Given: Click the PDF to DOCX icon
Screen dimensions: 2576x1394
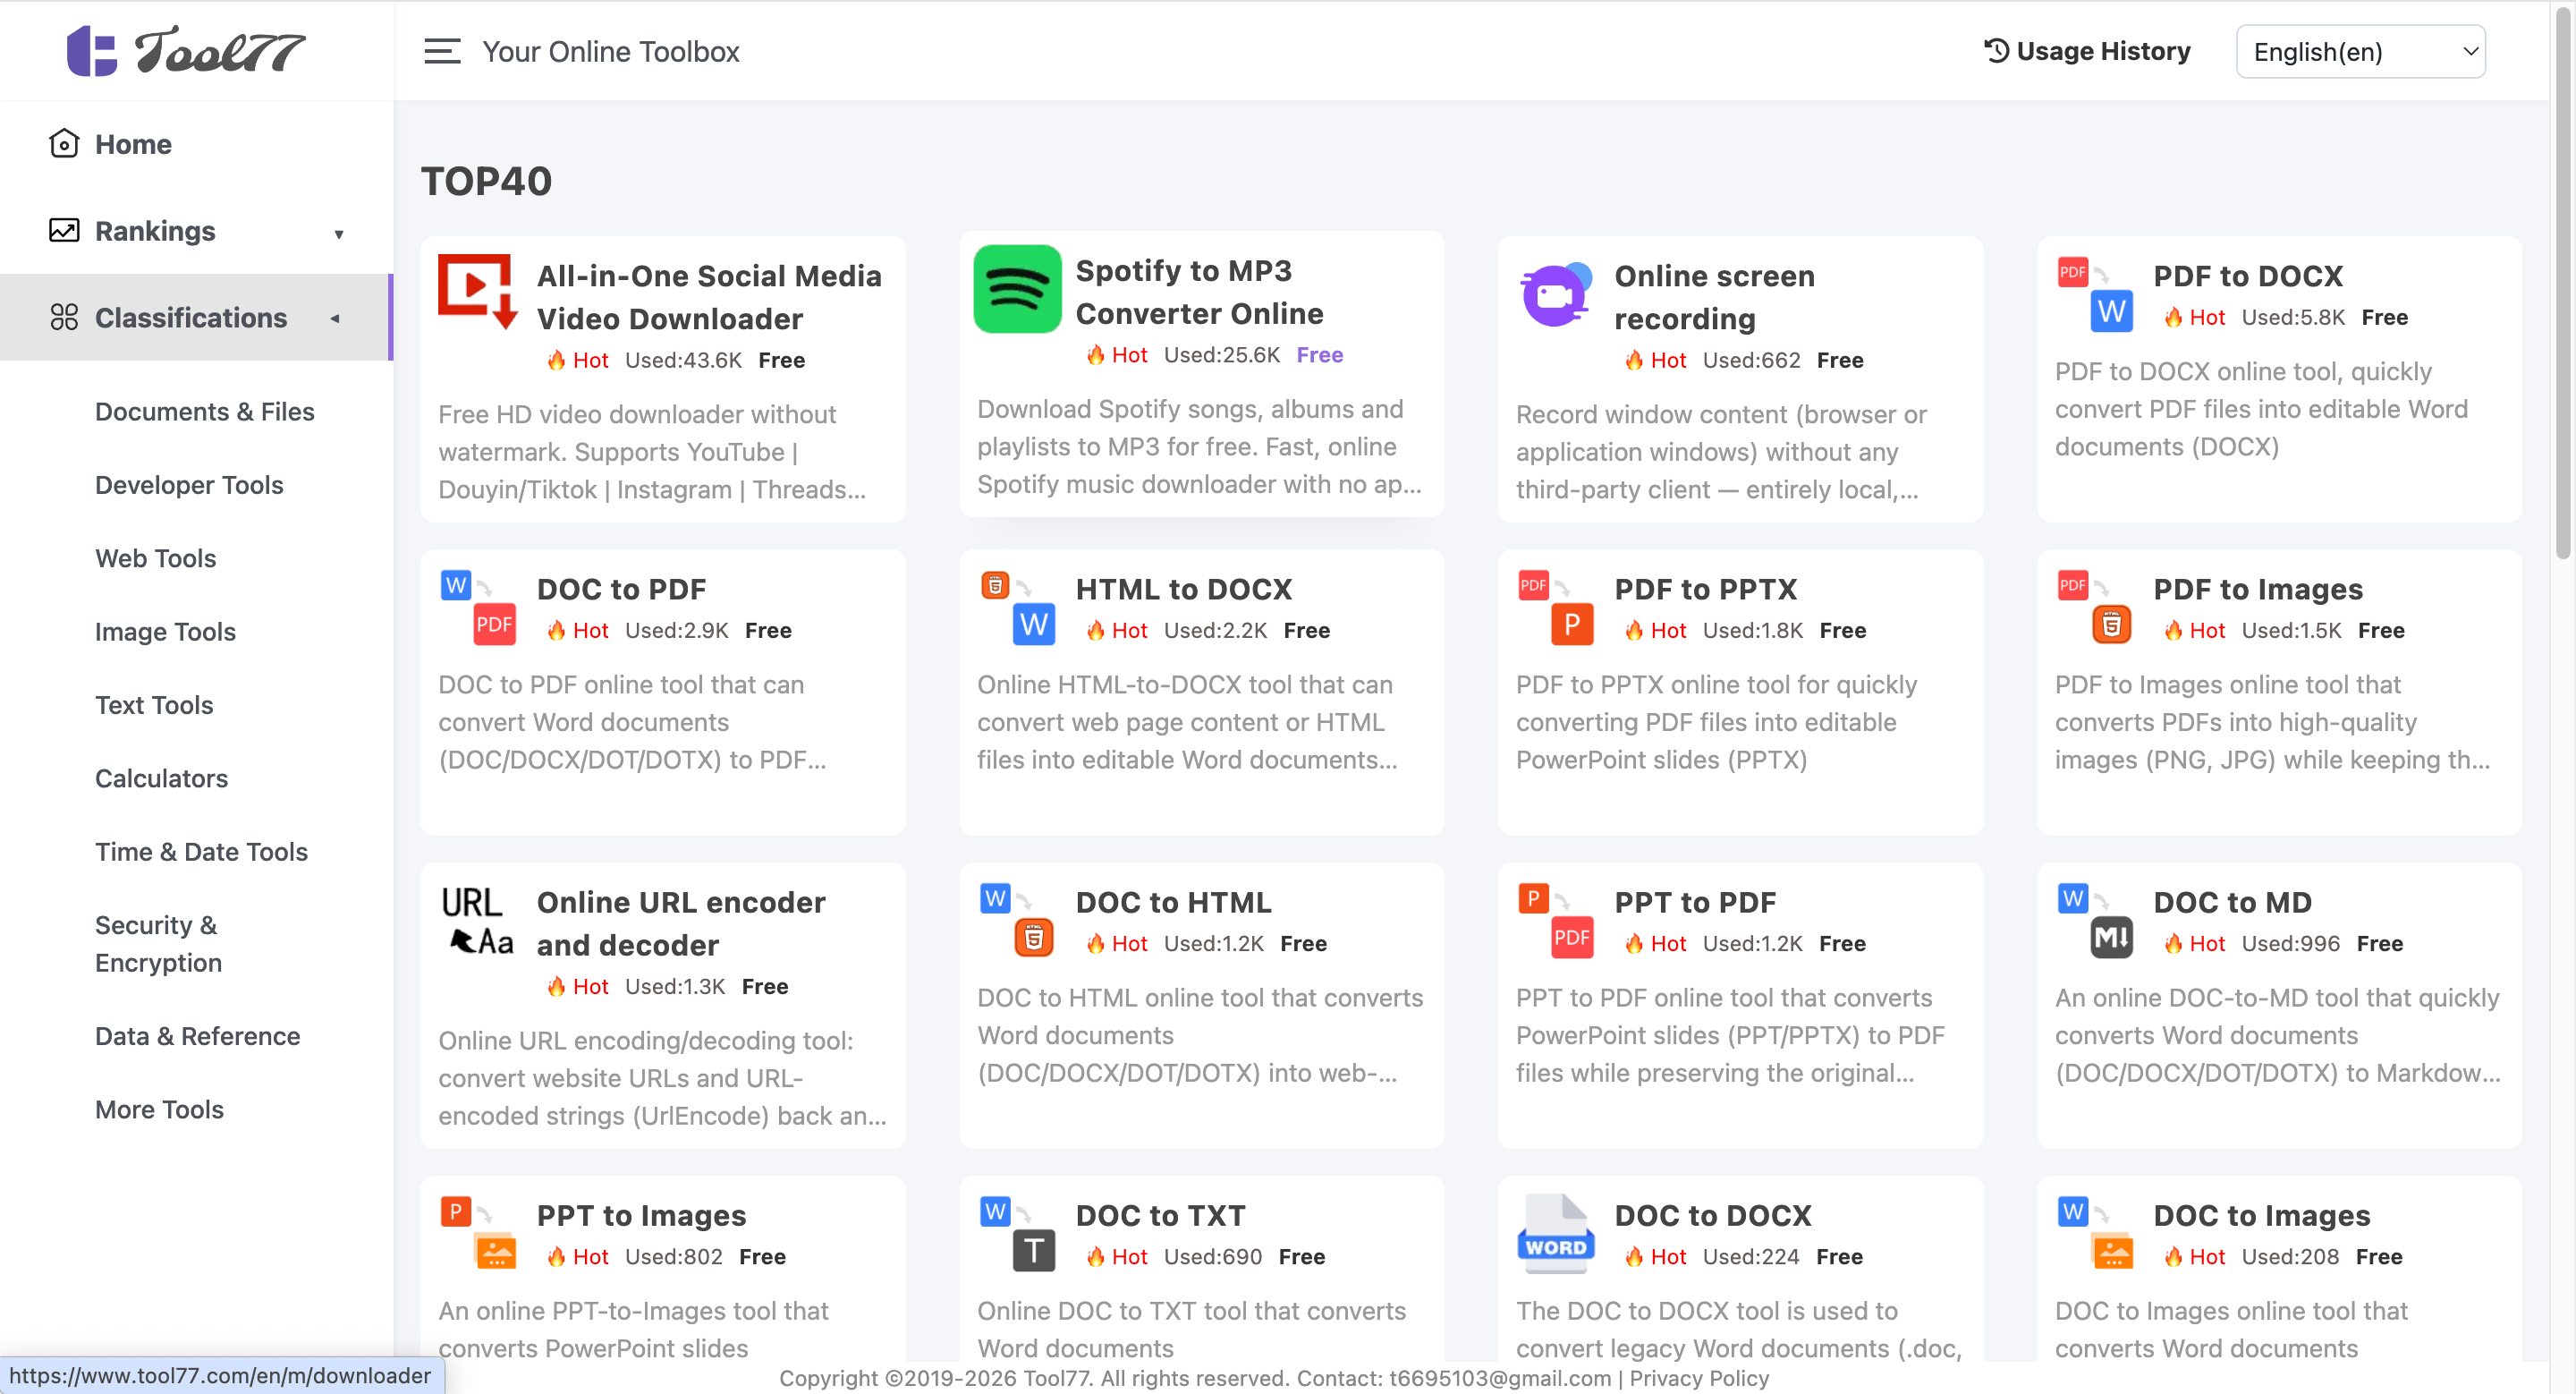Looking at the screenshot, I should click(2095, 295).
